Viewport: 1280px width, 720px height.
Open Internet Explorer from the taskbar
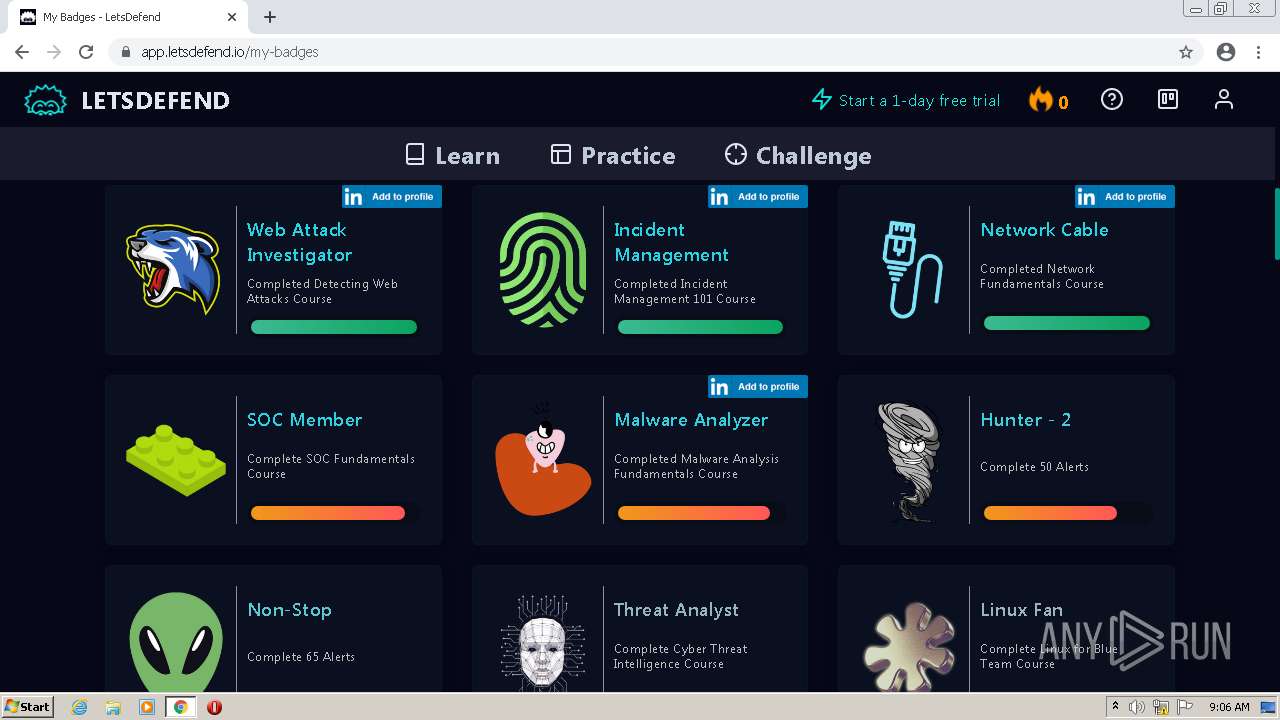(x=79, y=707)
